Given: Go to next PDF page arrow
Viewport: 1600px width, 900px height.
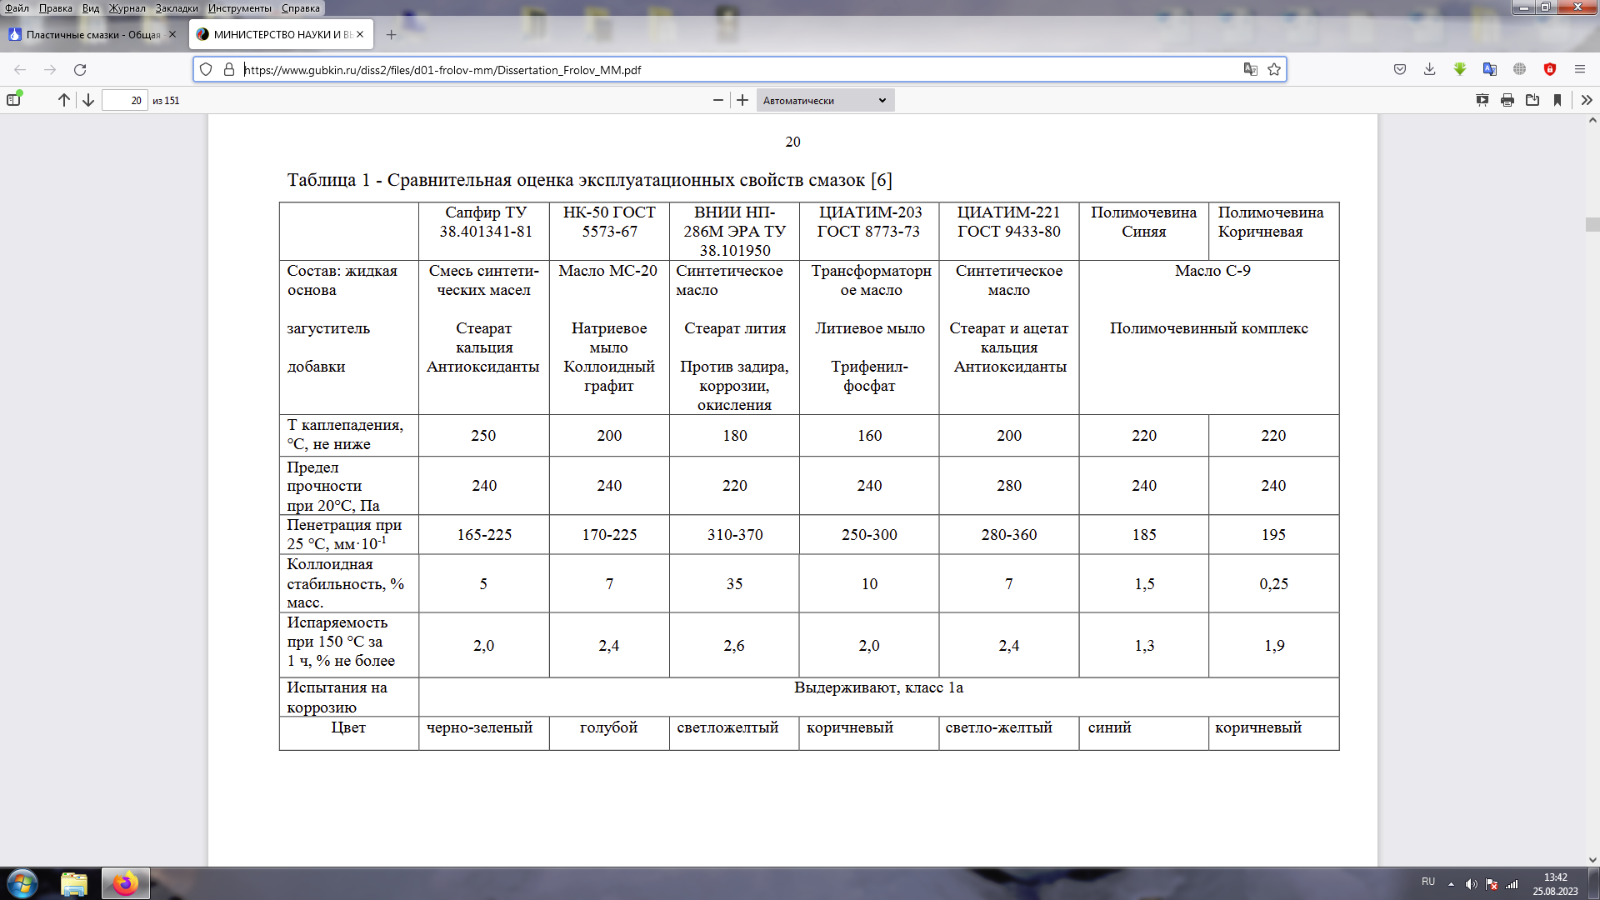Looking at the screenshot, I should coord(88,100).
